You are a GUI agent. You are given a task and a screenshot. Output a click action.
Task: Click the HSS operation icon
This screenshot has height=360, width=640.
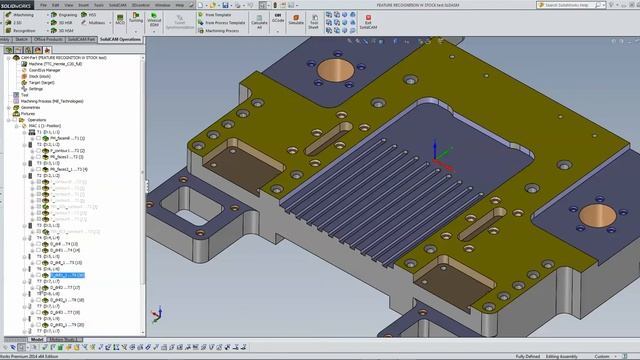[x=84, y=15]
